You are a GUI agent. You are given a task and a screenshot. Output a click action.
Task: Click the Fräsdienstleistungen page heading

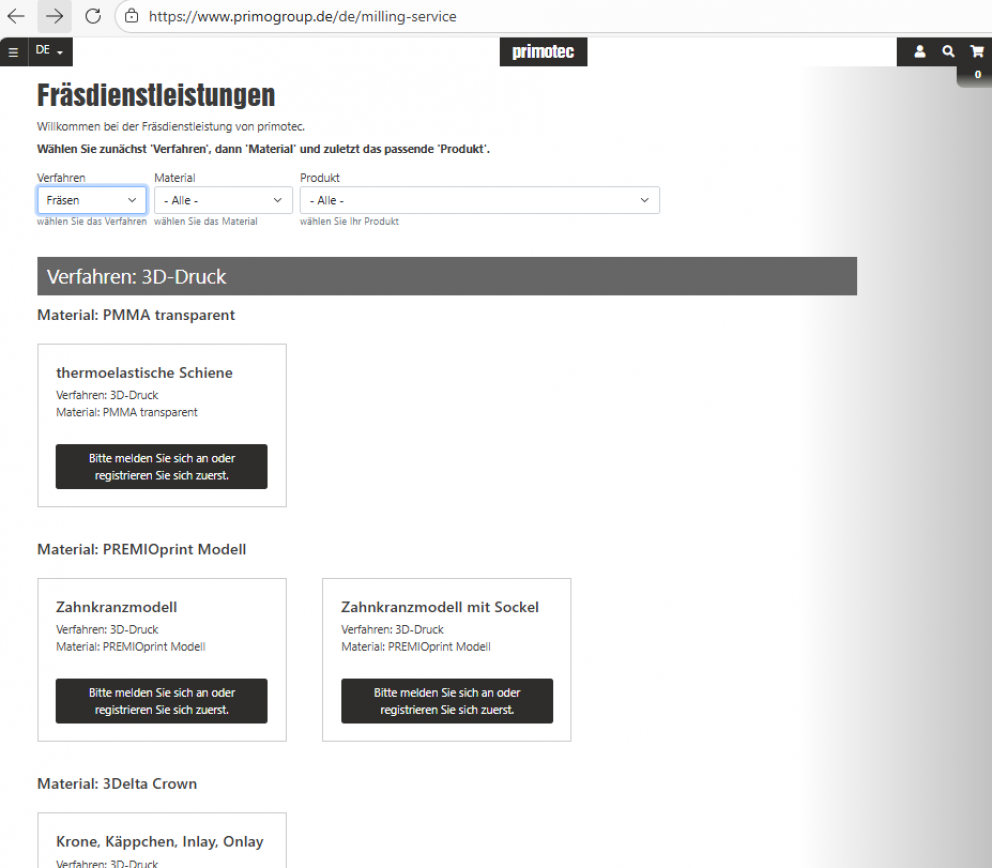156,96
